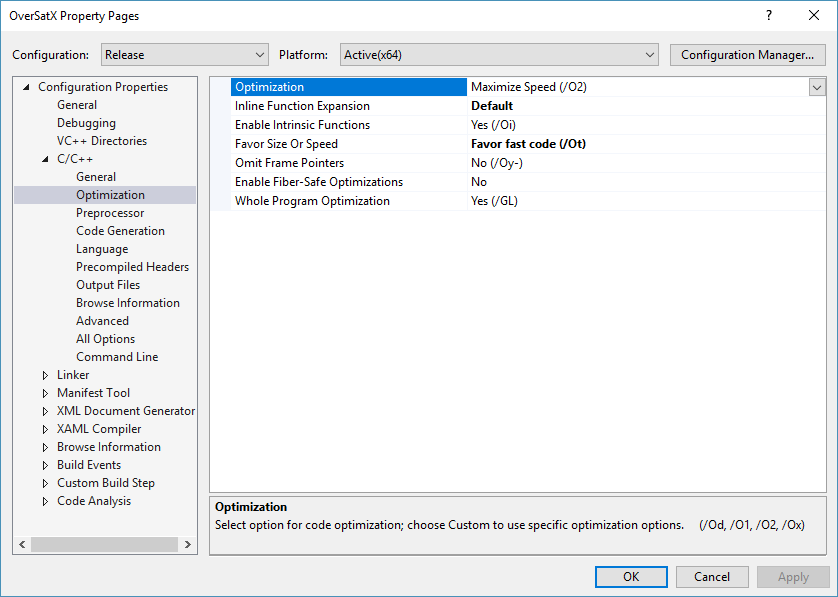The height and width of the screenshot is (597, 838).
Task: Select the Preprocessor page
Action: click(110, 213)
